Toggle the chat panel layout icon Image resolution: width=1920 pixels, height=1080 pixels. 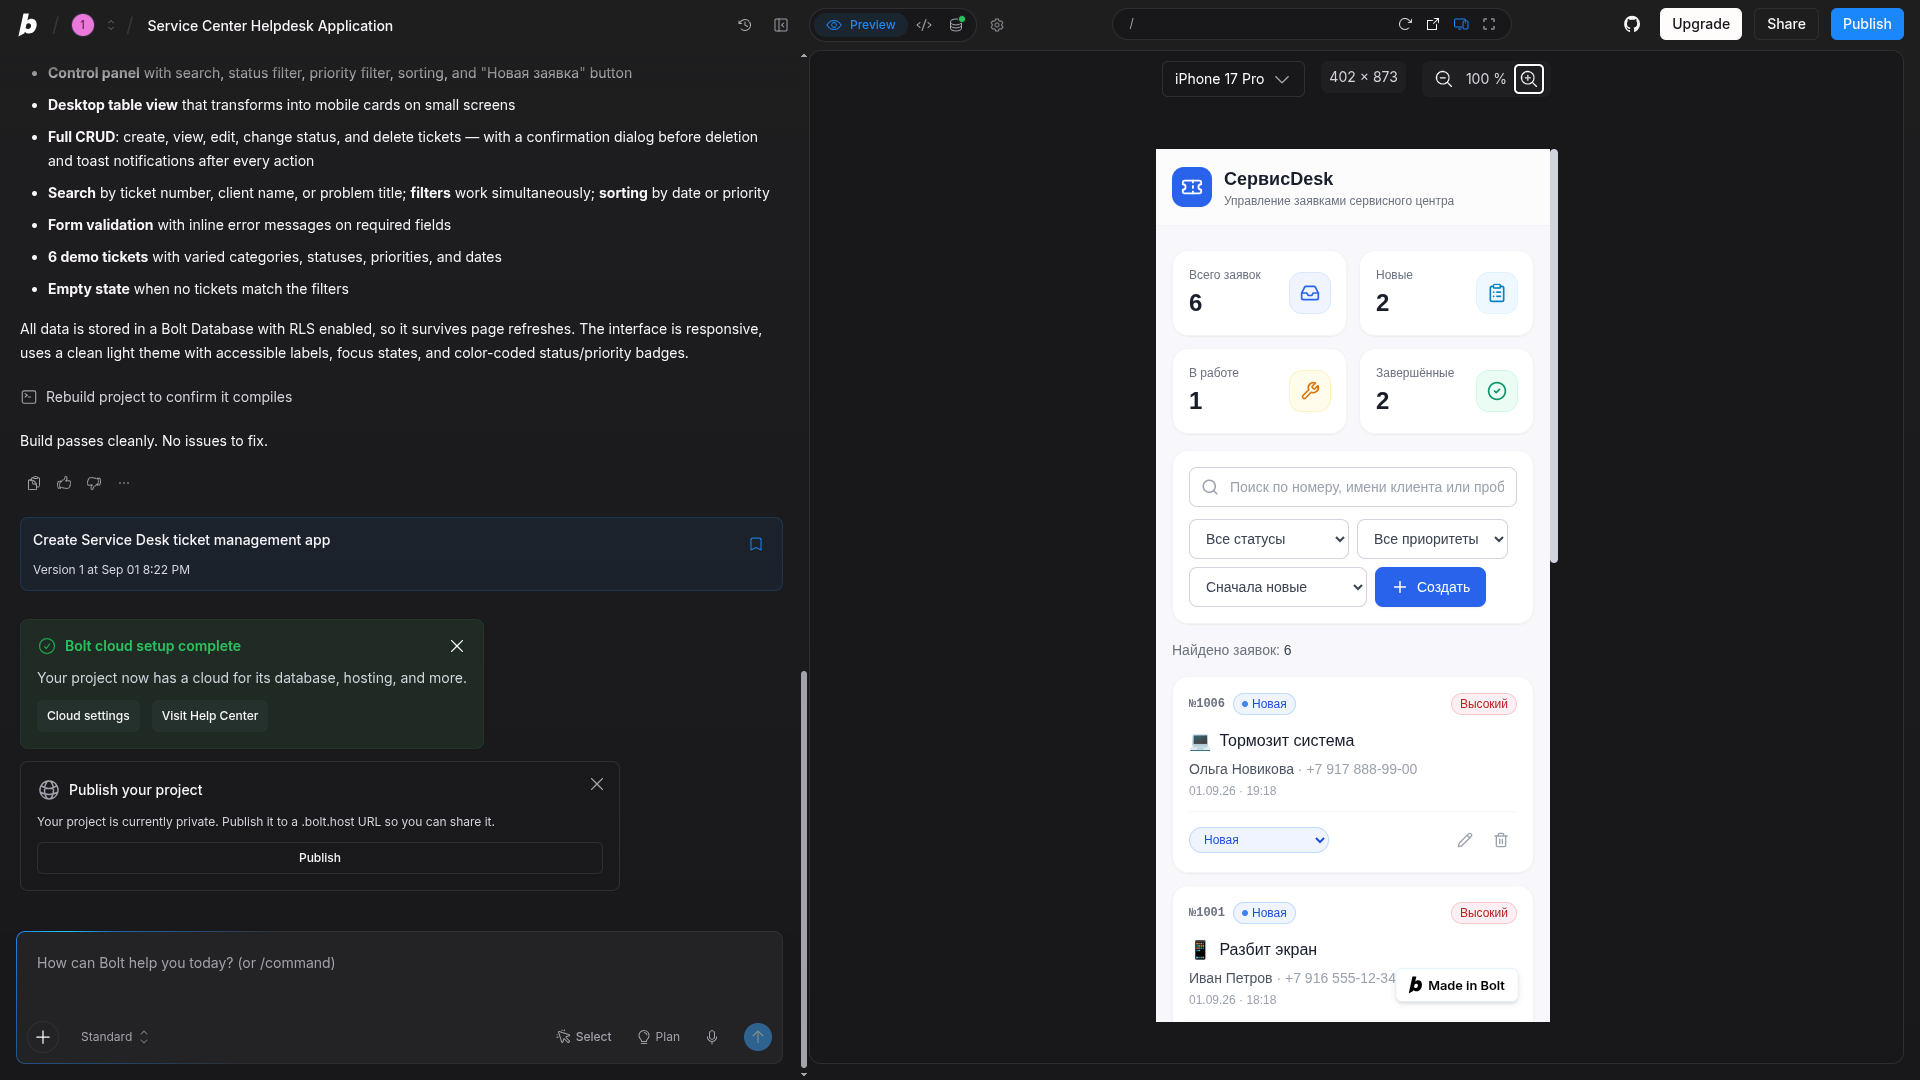coord(781,25)
